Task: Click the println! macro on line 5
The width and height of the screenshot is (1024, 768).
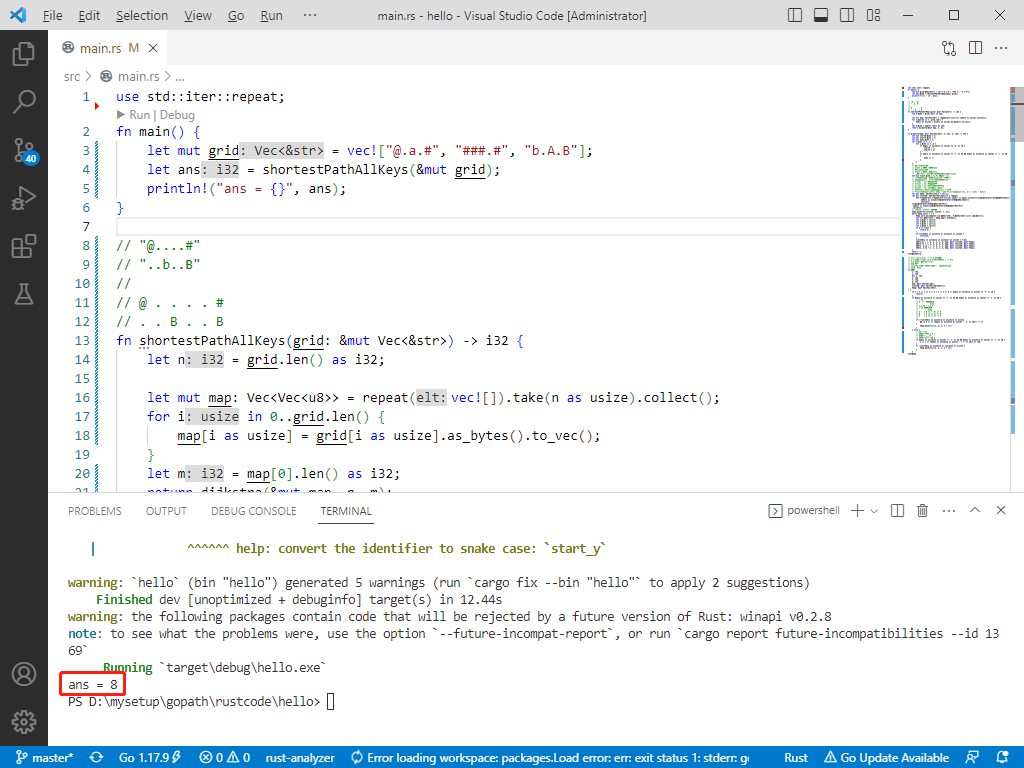Action: click(178, 189)
